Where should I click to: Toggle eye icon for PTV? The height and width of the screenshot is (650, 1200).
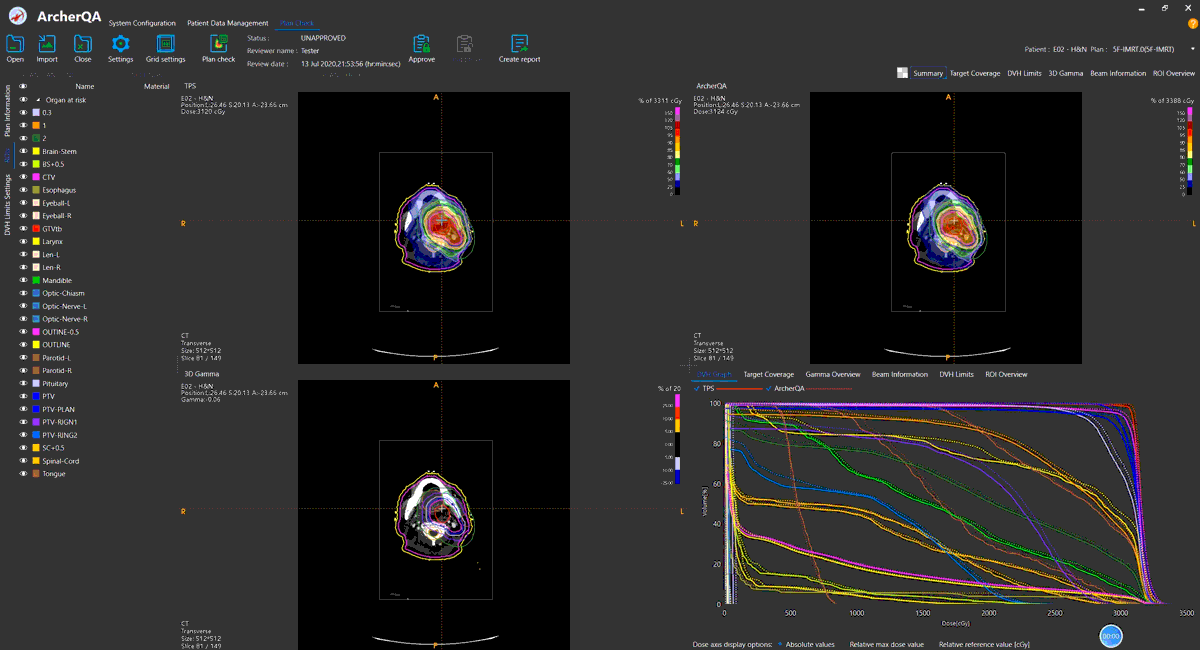(x=23, y=397)
